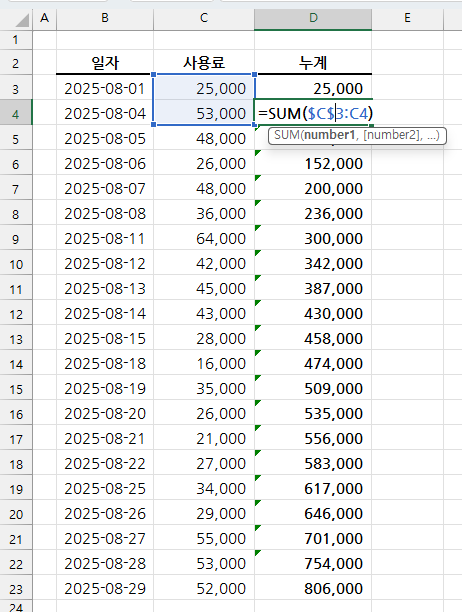Select row 4 header
Image resolution: width=462 pixels, height=612 pixels.
point(16,113)
